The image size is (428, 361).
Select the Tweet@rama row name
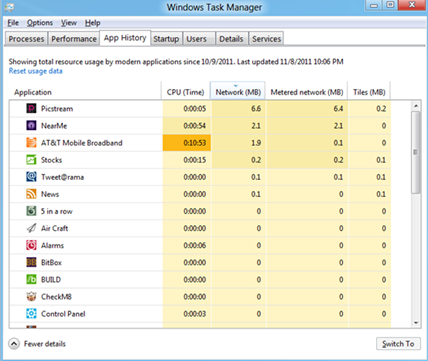[x=62, y=177]
